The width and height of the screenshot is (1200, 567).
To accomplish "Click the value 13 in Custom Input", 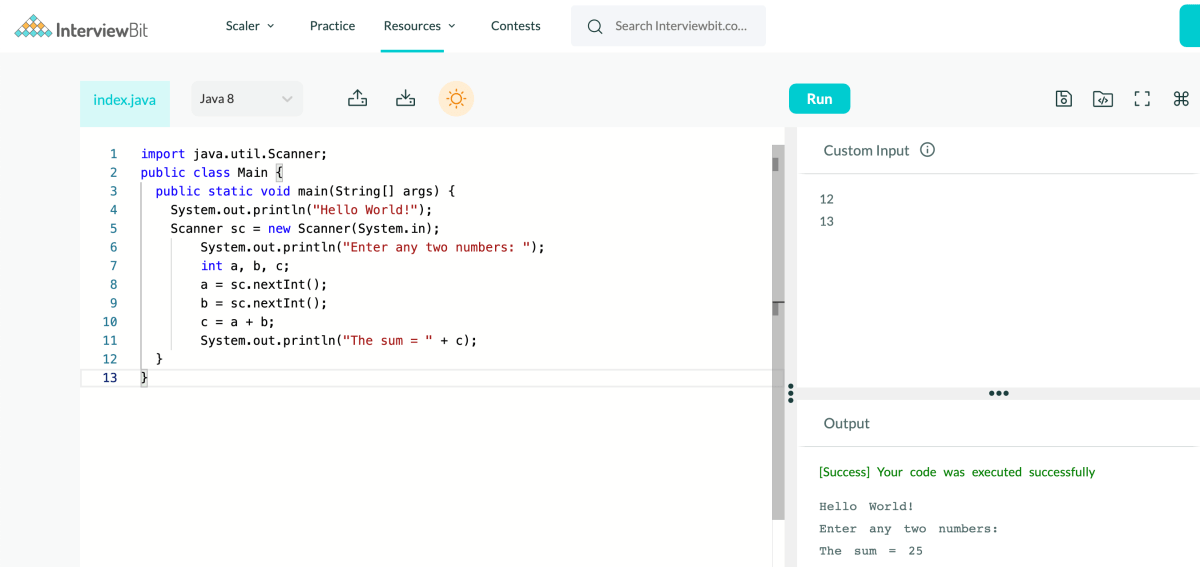I will point(826,221).
